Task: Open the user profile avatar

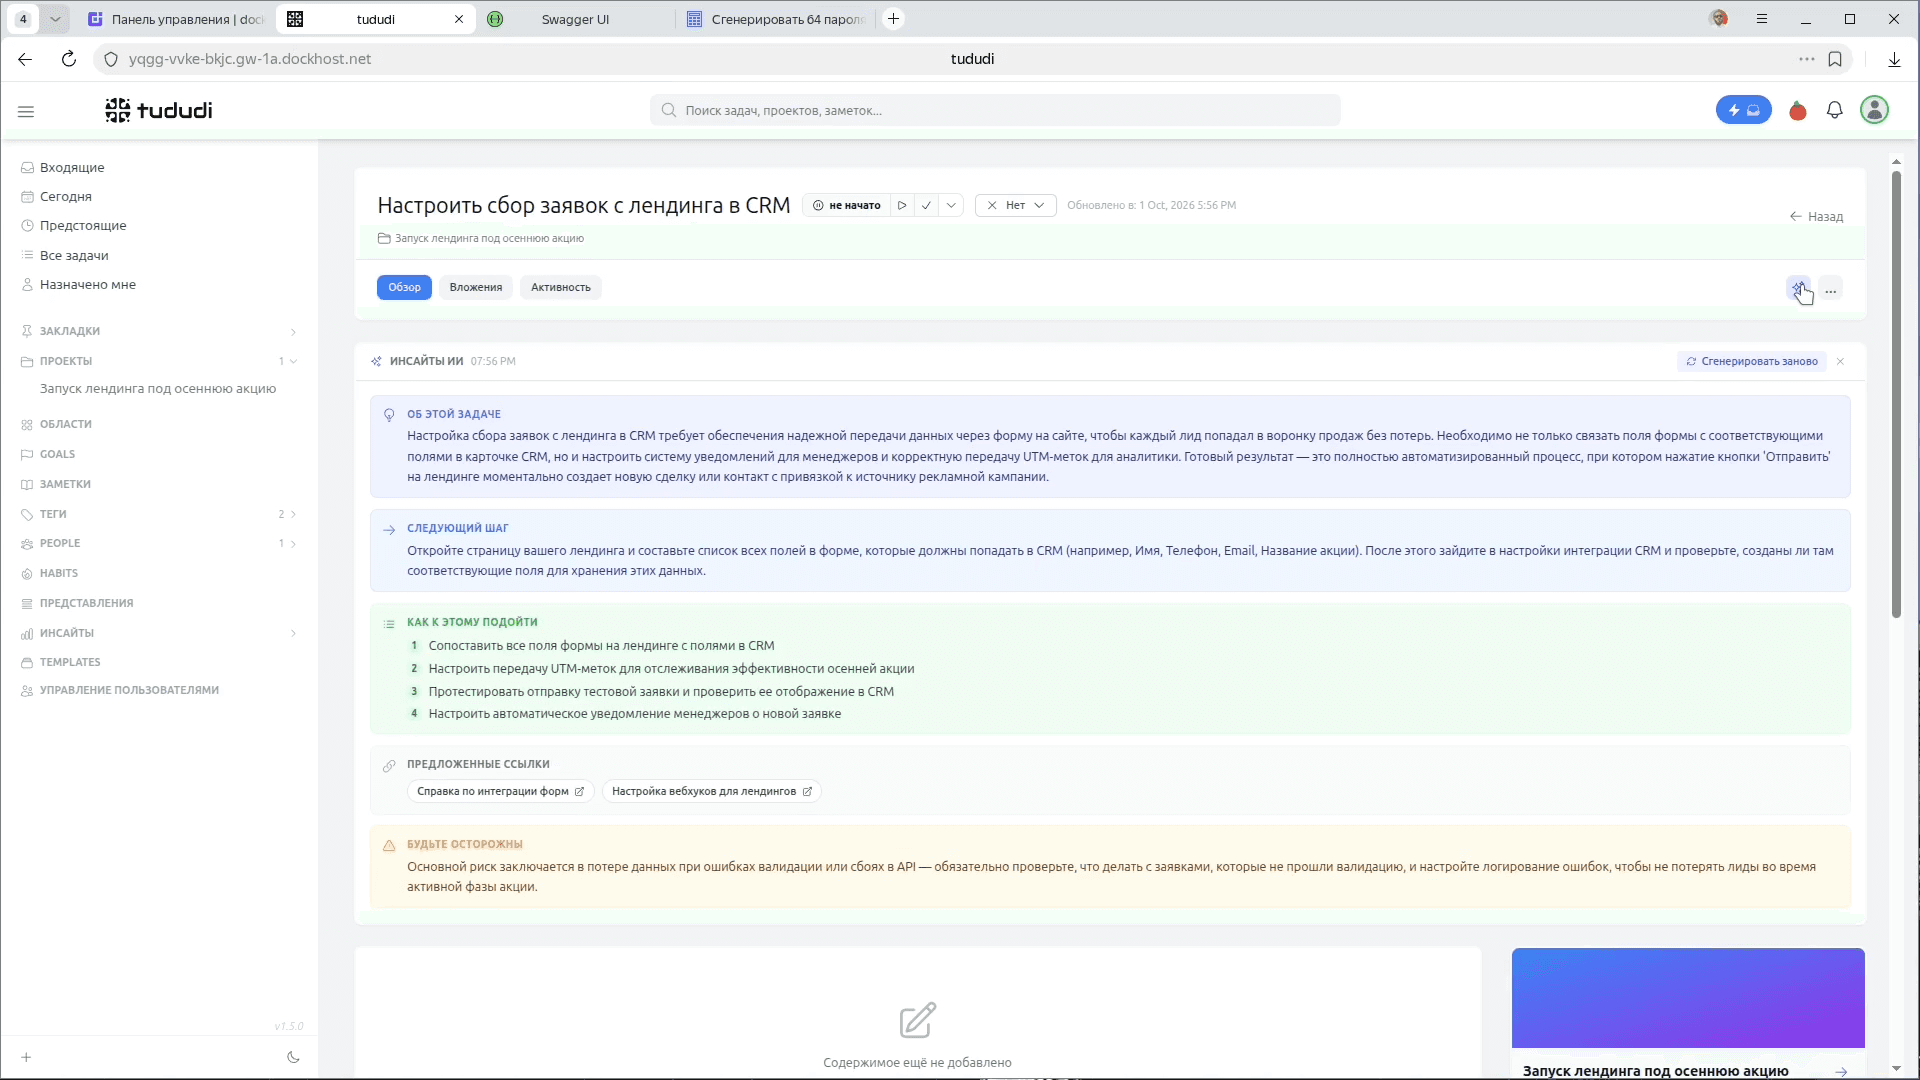Action: (x=1875, y=110)
